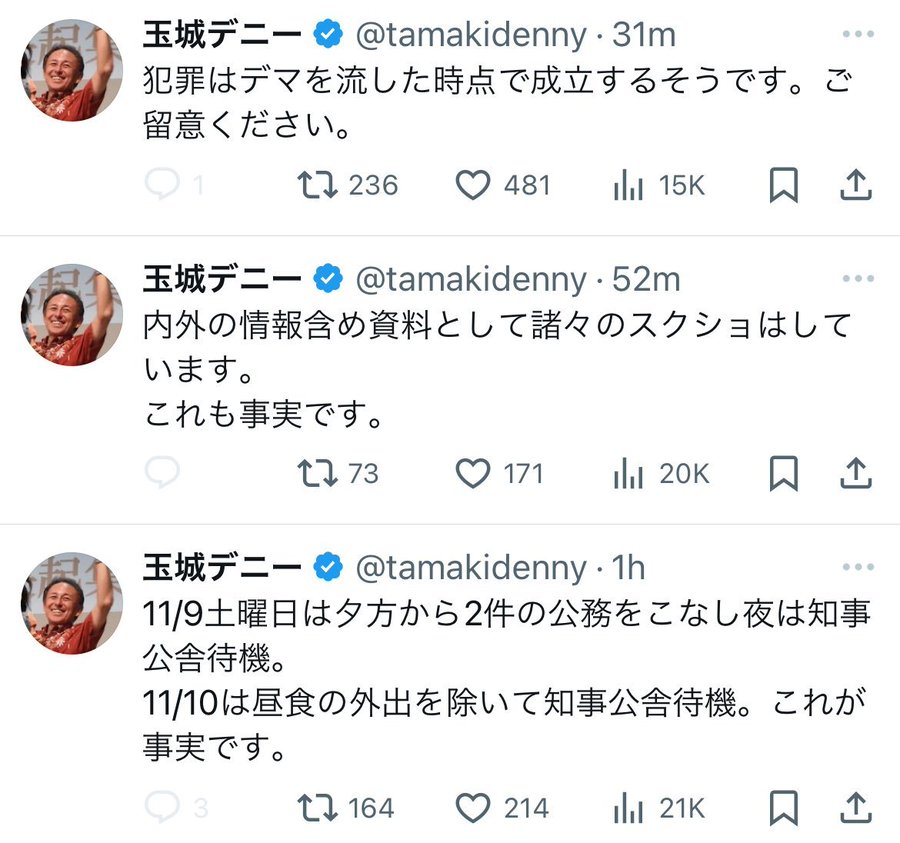The width and height of the screenshot is (900, 843).
Task: Click the profile avatar on the 1h tweet
Action: click(x=71, y=601)
